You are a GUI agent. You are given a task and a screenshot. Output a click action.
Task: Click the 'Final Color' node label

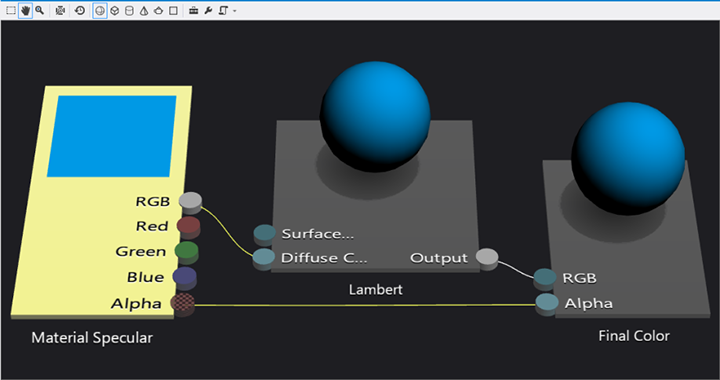[x=634, y=336]
